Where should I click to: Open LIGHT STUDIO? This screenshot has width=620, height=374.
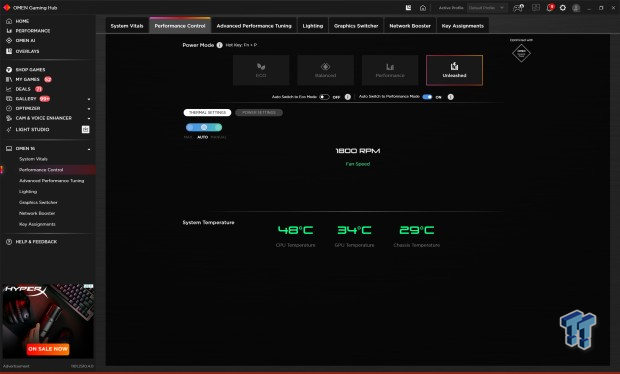click(x=32, y=130)
